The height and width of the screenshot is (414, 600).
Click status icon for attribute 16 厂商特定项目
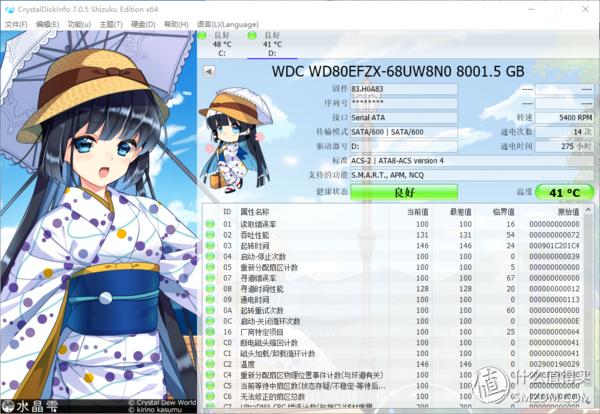(210, 331)
